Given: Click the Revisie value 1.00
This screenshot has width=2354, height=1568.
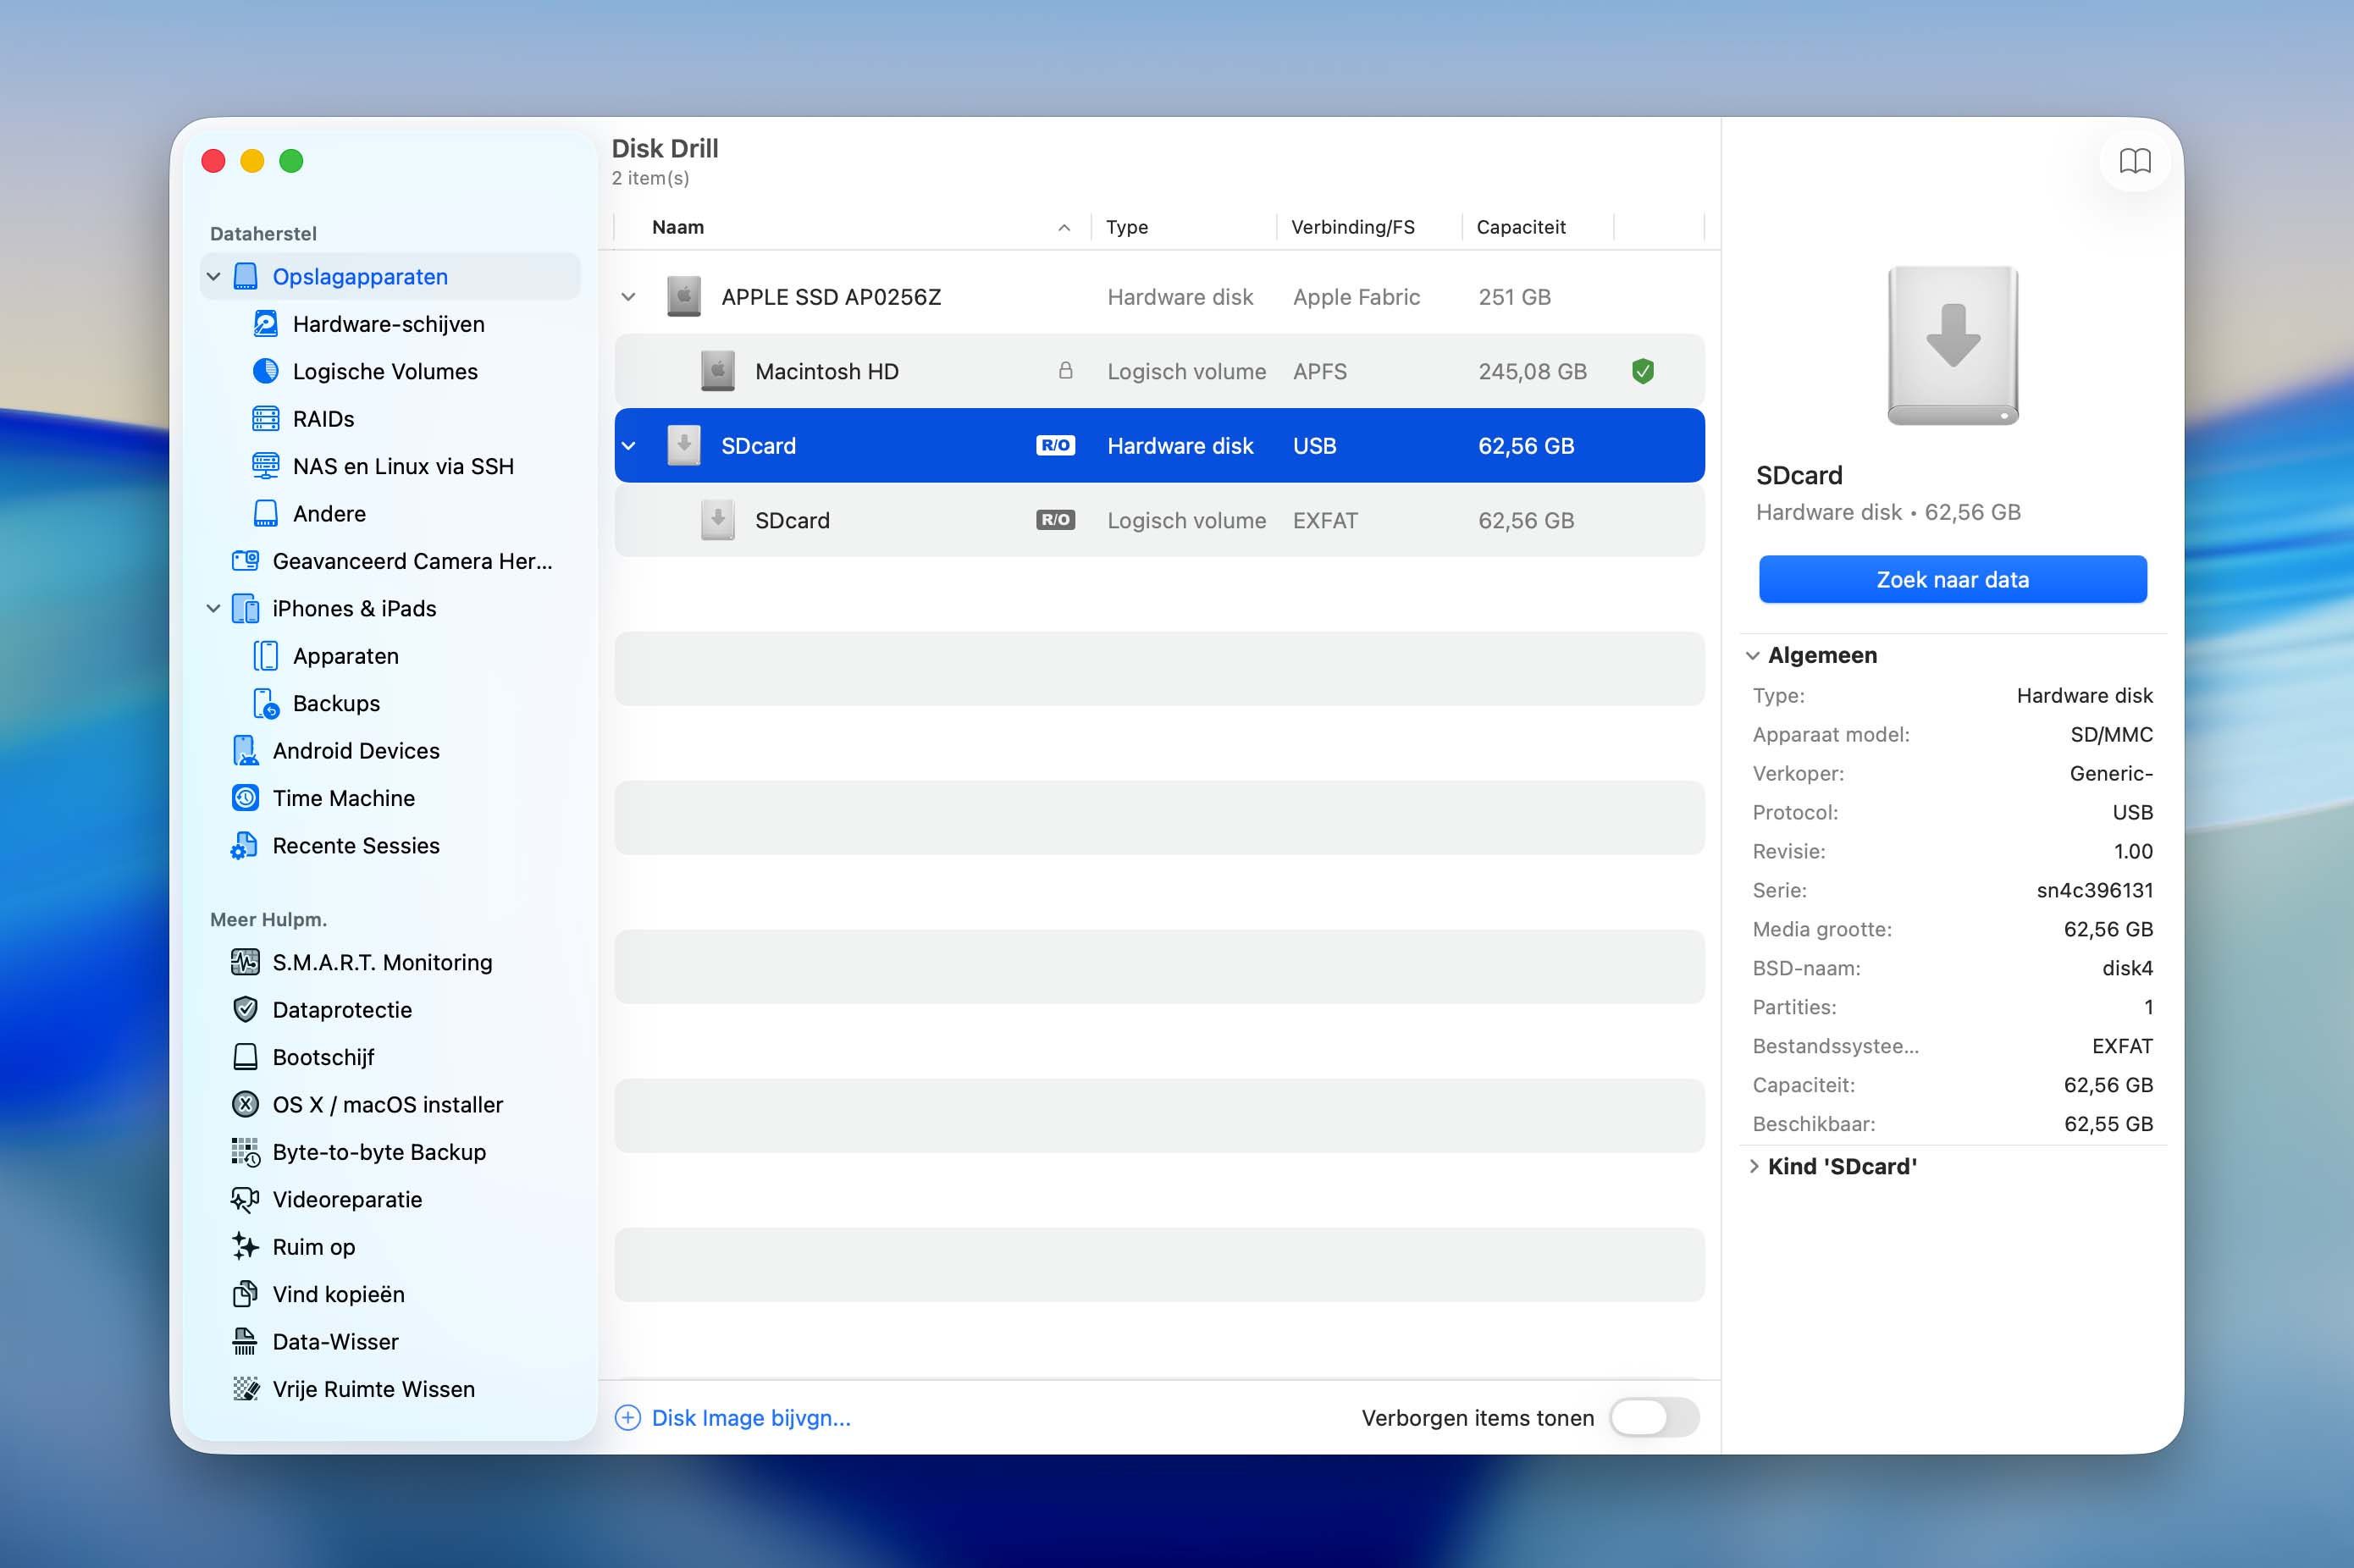Looking at the screenshot, I should point(2133,851).
